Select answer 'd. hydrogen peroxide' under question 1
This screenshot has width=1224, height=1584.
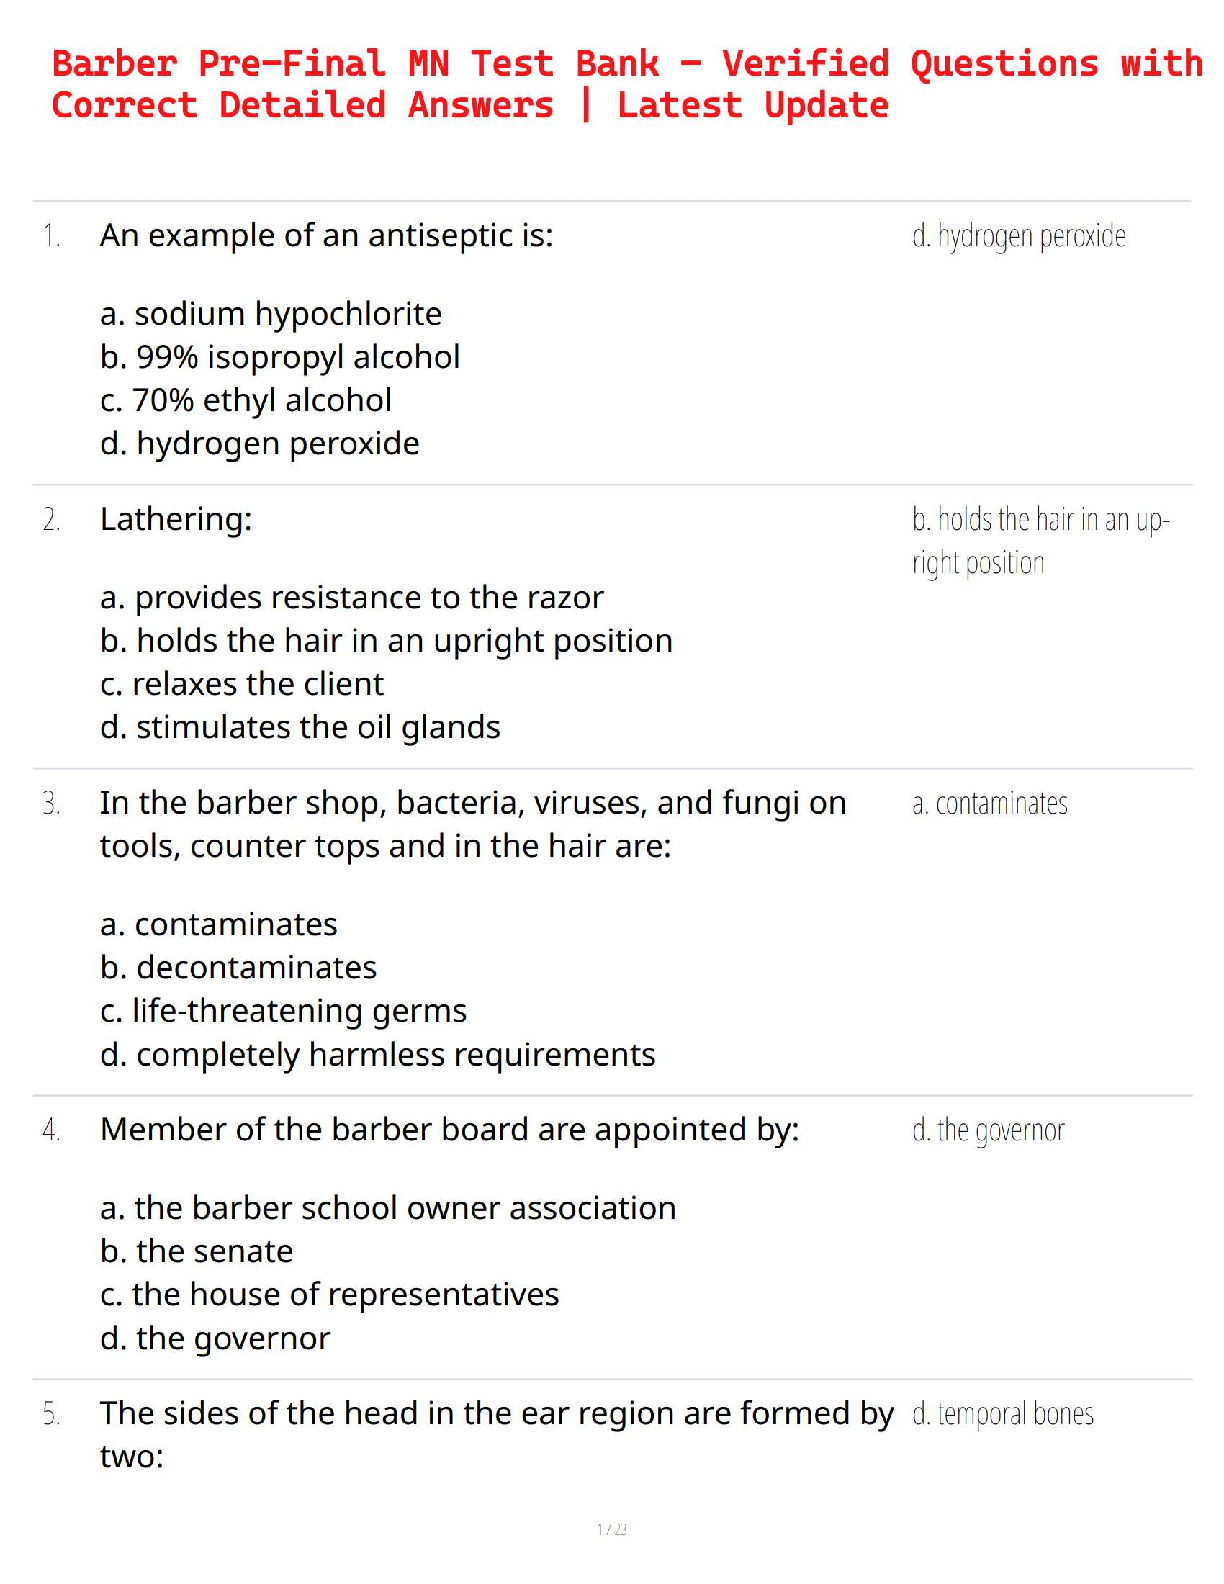(x=260, y=443)
